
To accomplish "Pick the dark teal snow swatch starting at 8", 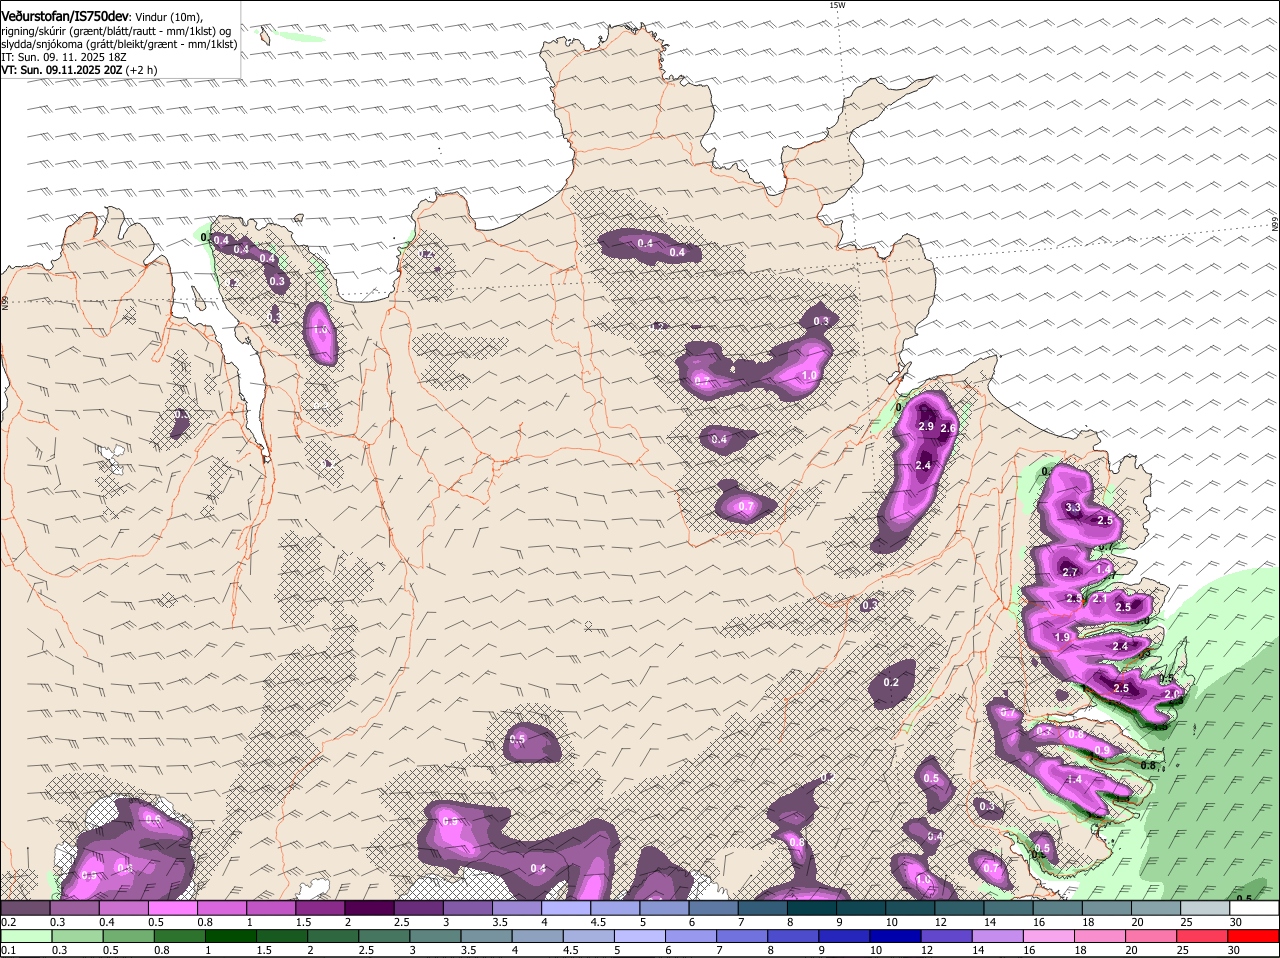I will 812,908.
